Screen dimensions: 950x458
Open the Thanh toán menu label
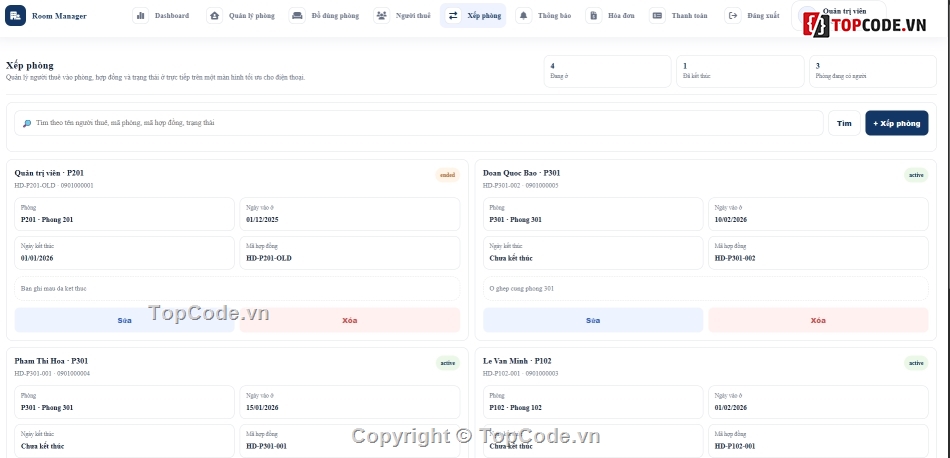pos(689,16)
